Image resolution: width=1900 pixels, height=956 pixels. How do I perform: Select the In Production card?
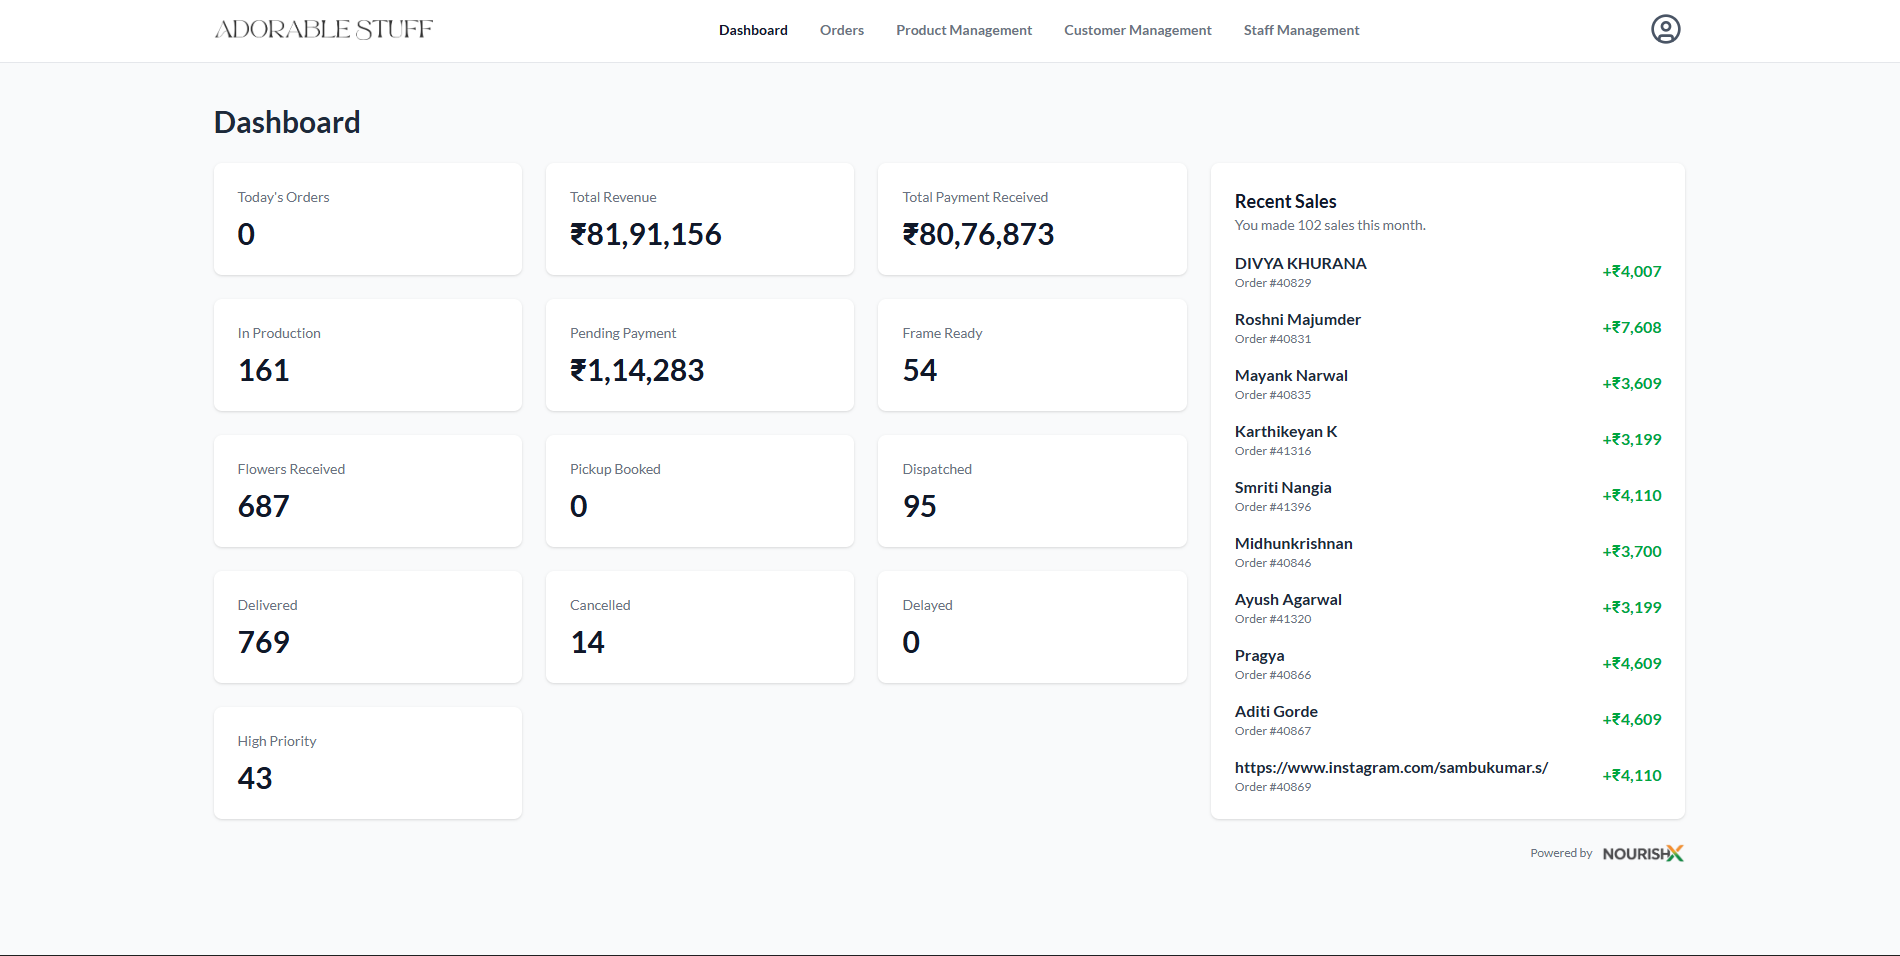pyautogui.click(x=367, y=354)
